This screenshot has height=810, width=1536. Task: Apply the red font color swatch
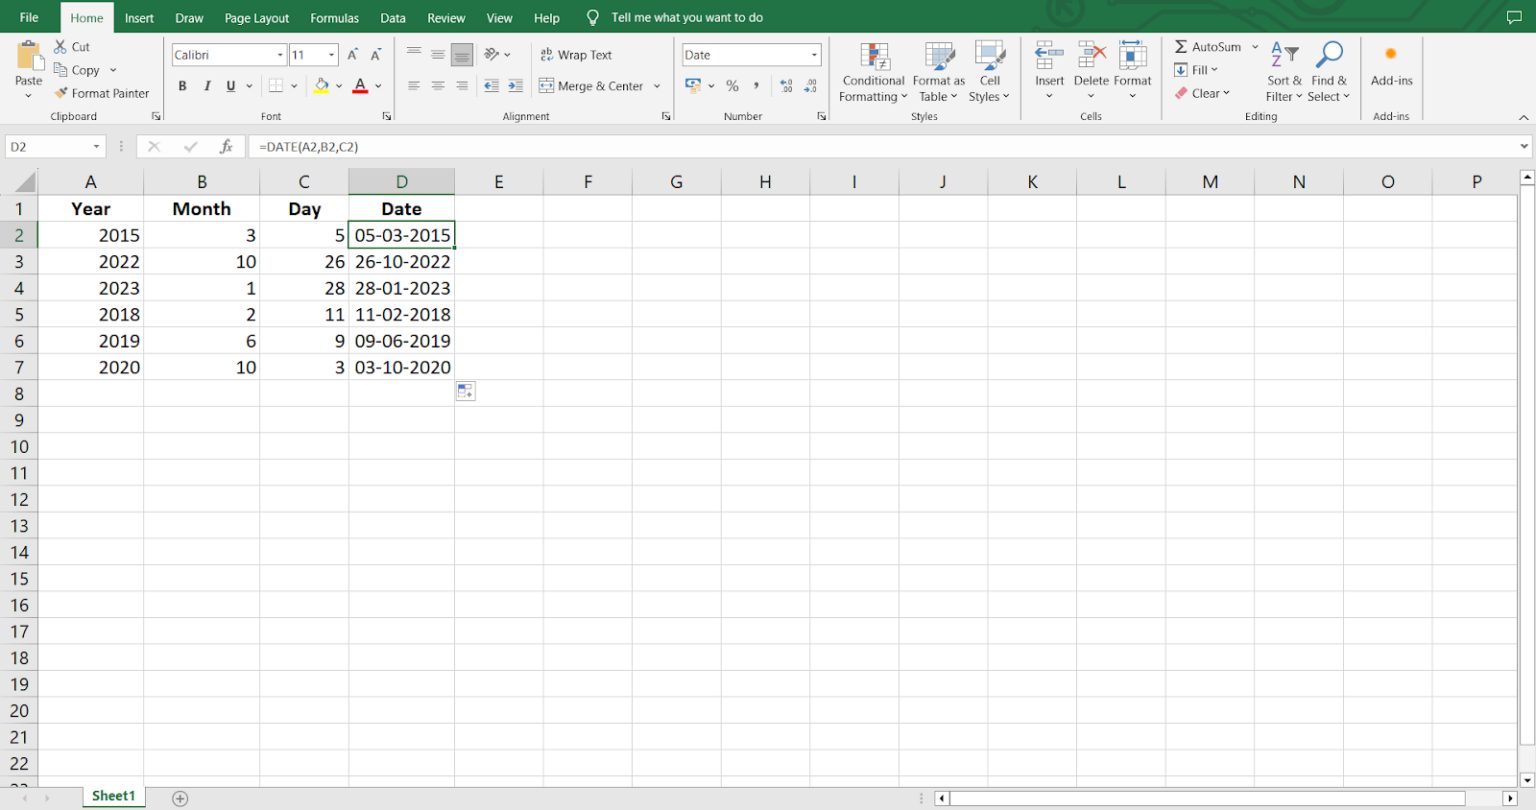tap(360, 86)
